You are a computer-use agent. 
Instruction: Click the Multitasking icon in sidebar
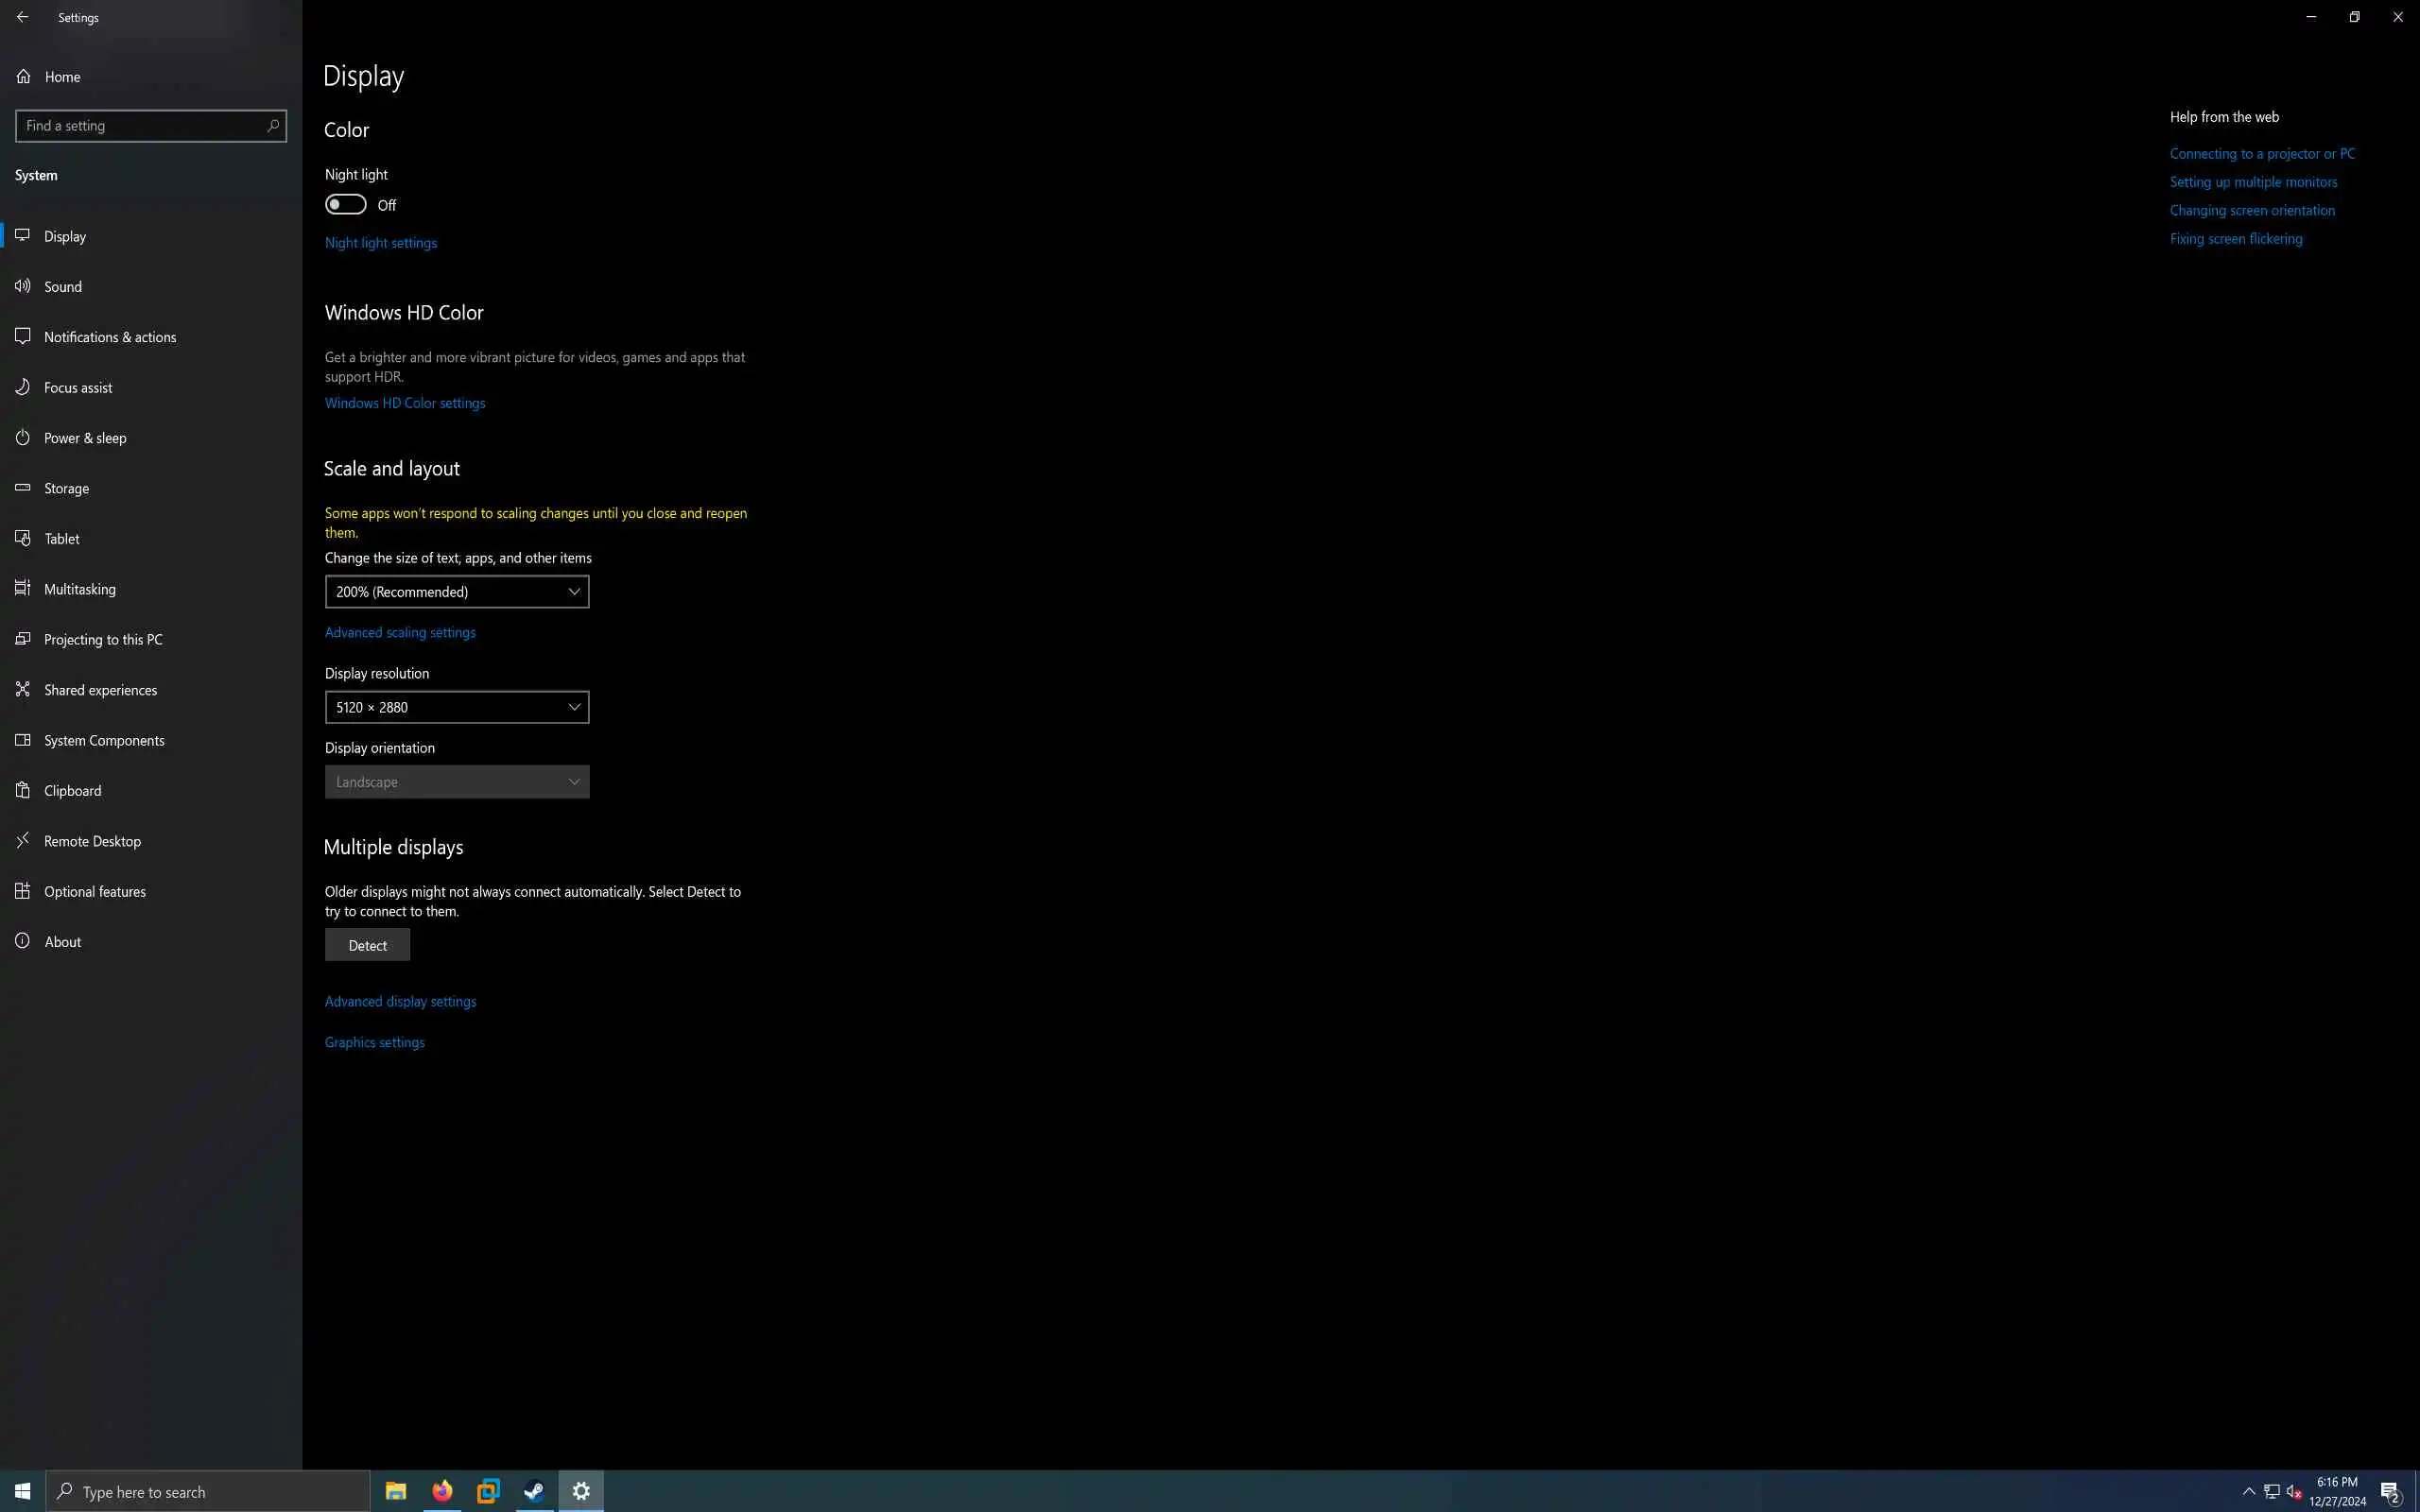(23, 588)
